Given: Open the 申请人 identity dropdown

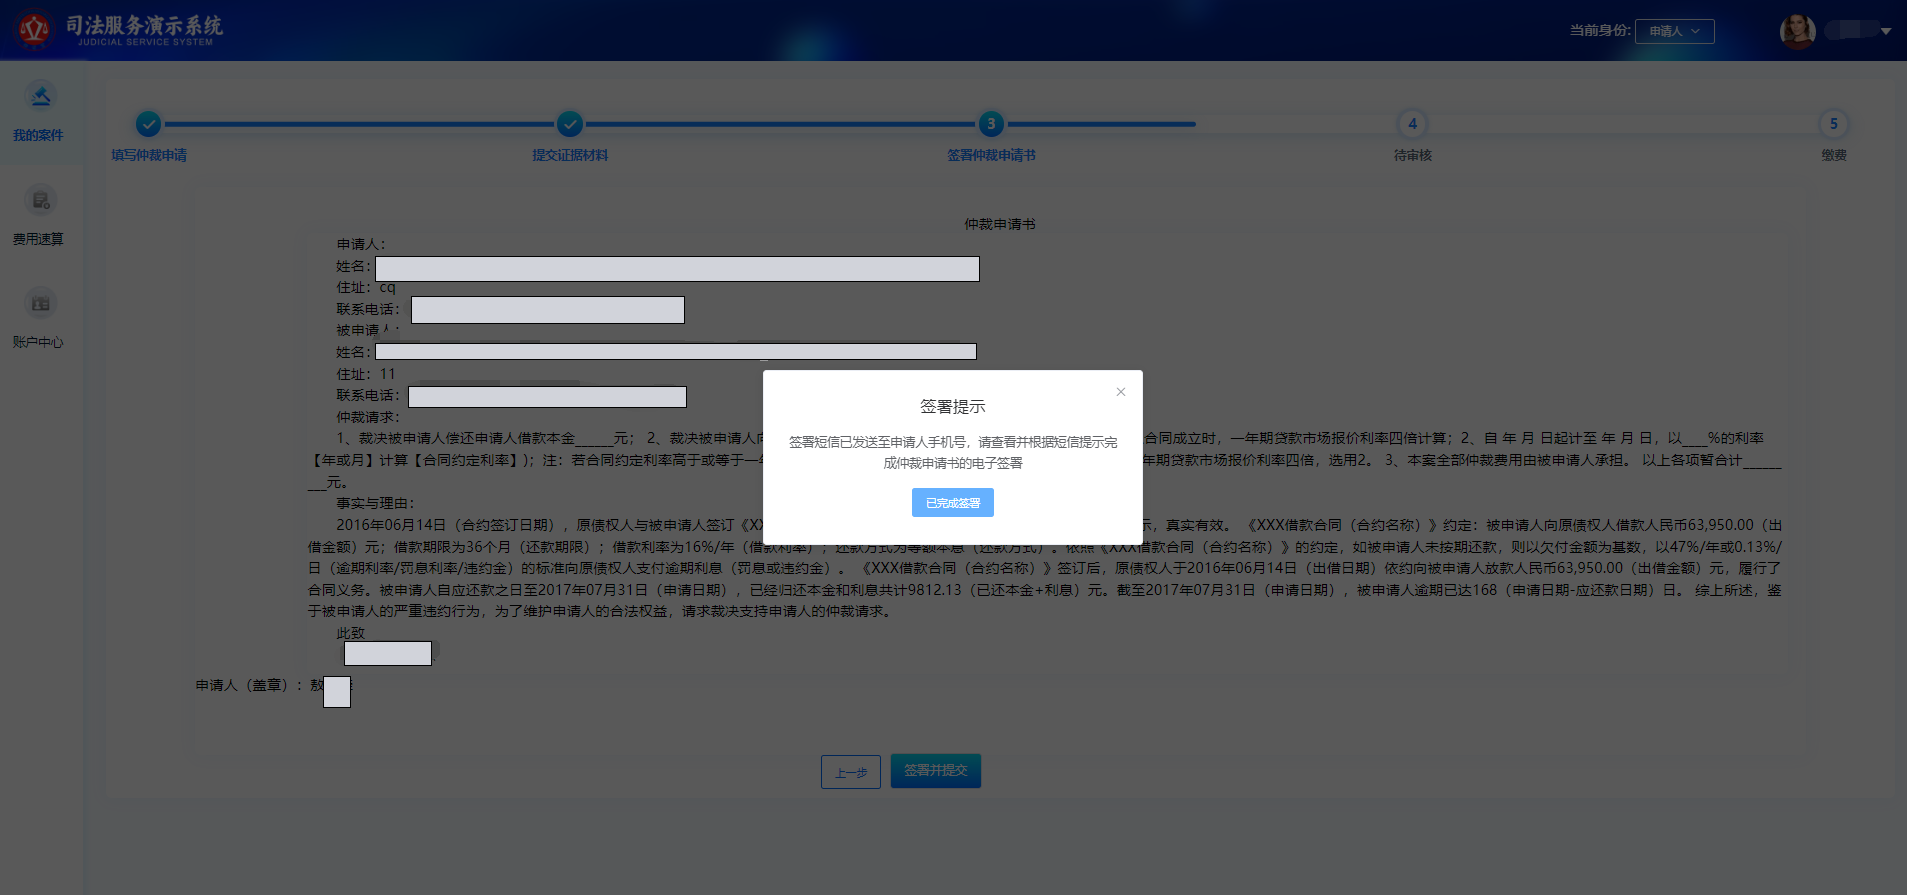Looking at the screenshot, I should [1674, 31].
